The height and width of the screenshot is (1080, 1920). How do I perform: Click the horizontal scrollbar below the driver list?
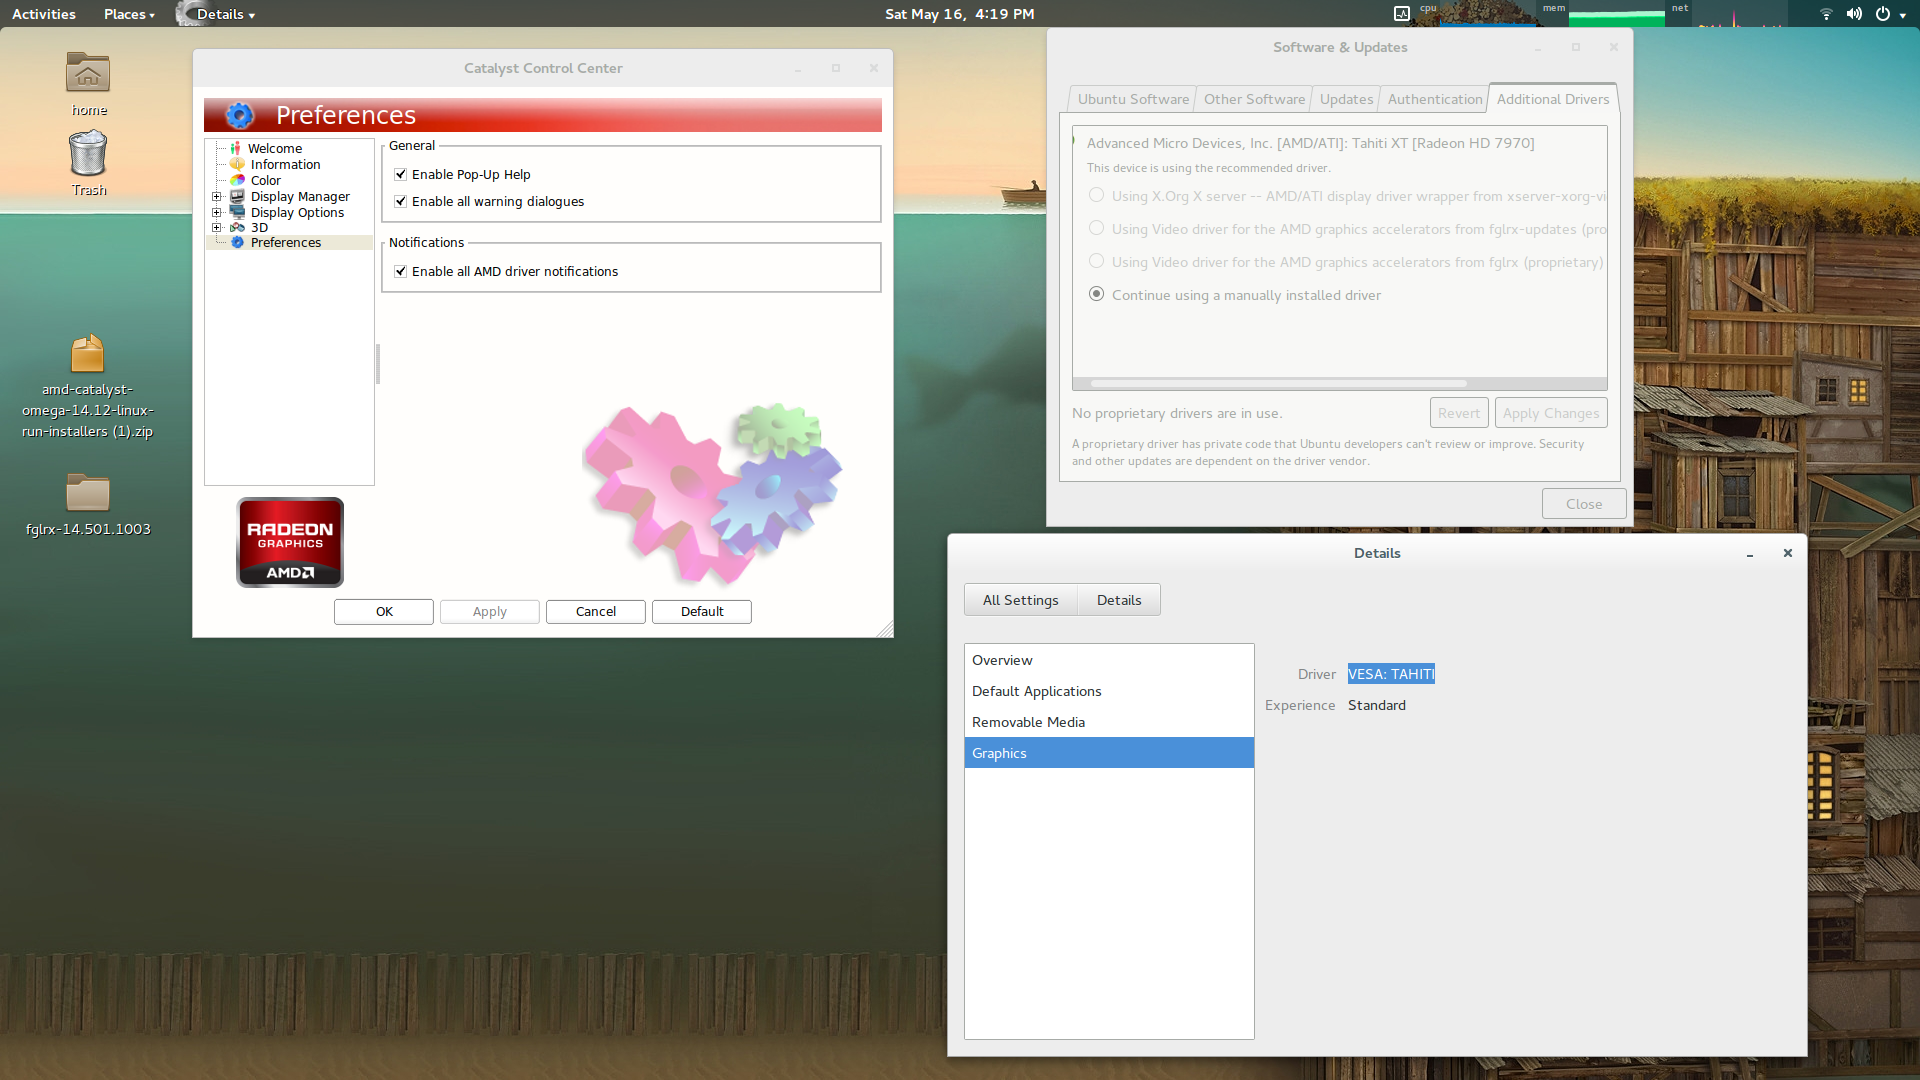coord(1270,383)
